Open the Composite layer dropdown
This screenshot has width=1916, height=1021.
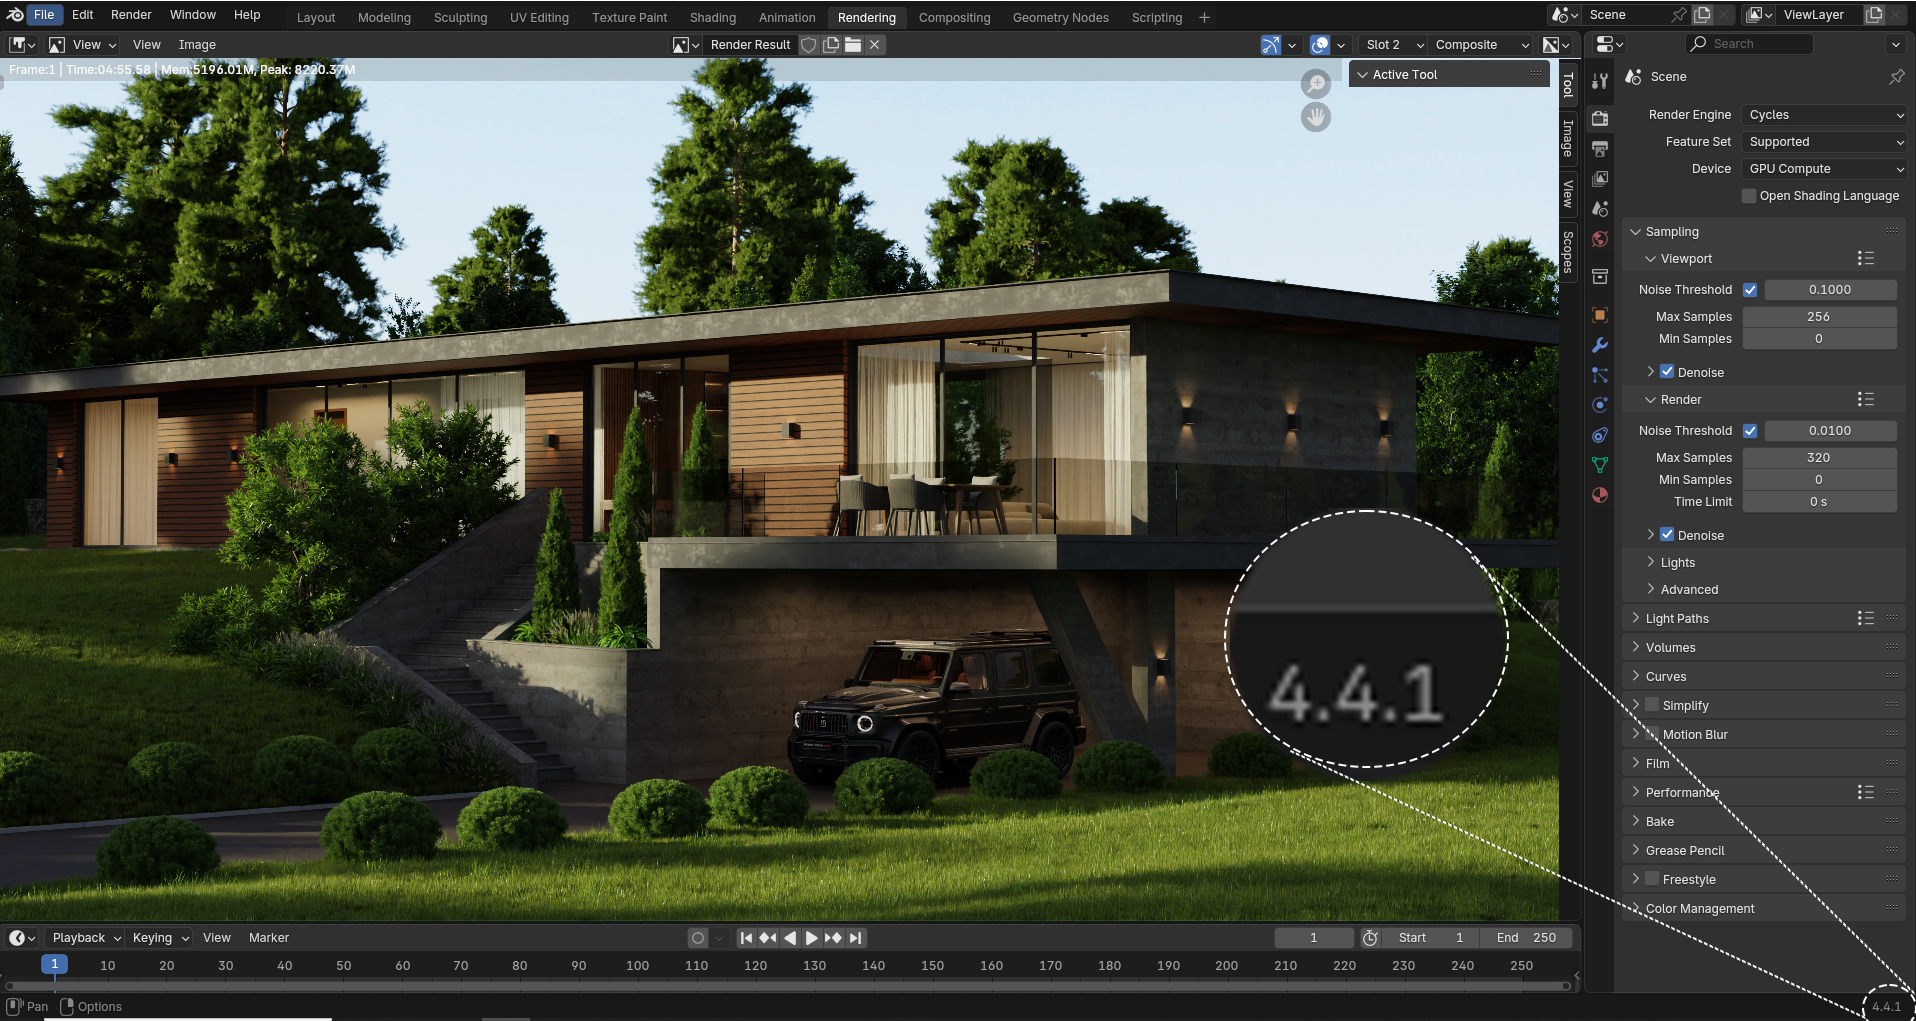pos(1481,45)
